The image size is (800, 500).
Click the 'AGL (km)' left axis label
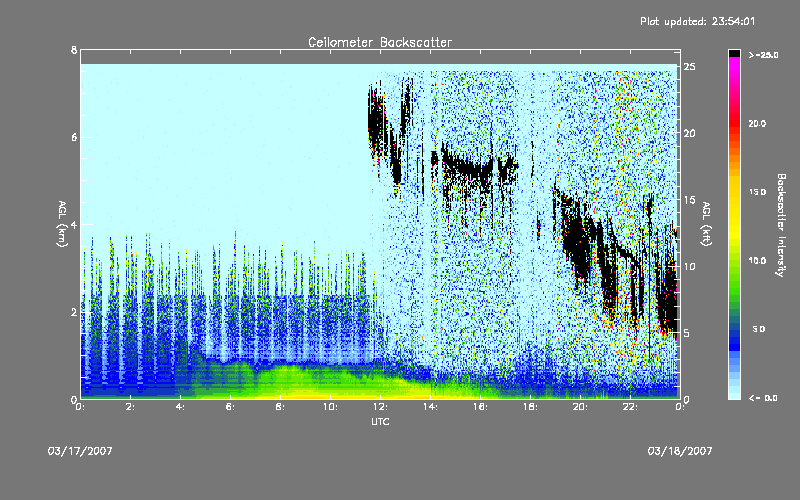62,224
